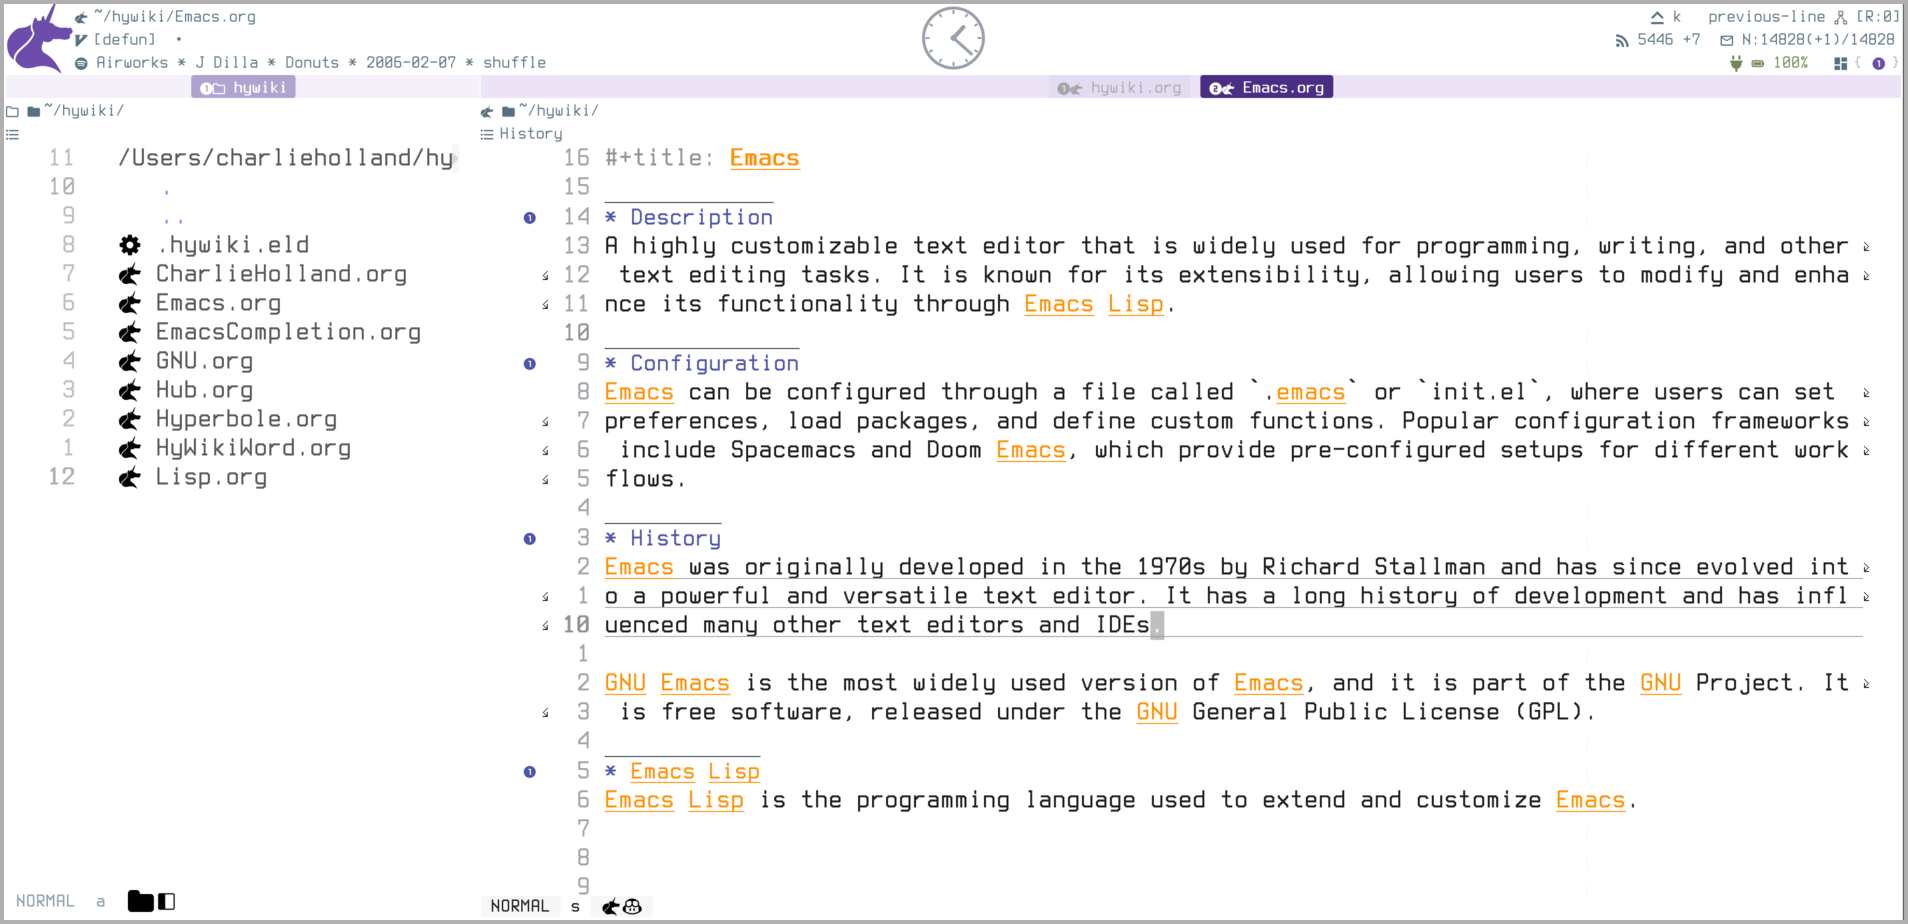Open the Emacs link after Doom

point(1030,450)
